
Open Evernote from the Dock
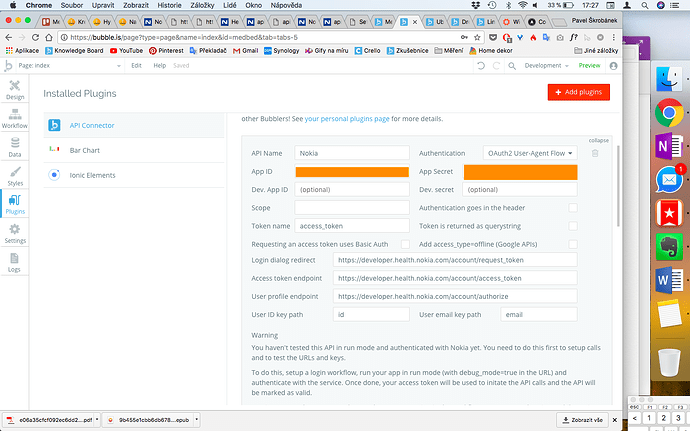coord(669,247)
